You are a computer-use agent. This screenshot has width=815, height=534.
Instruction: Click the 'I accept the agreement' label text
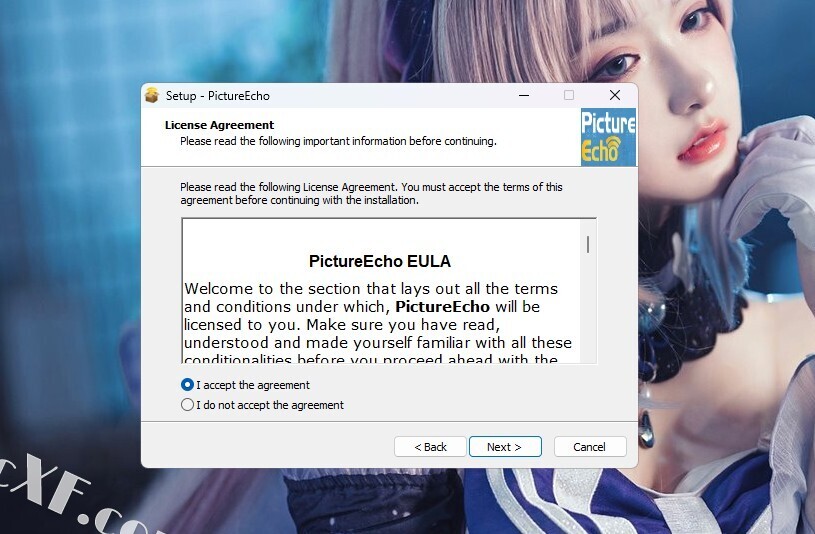(253, 385)
